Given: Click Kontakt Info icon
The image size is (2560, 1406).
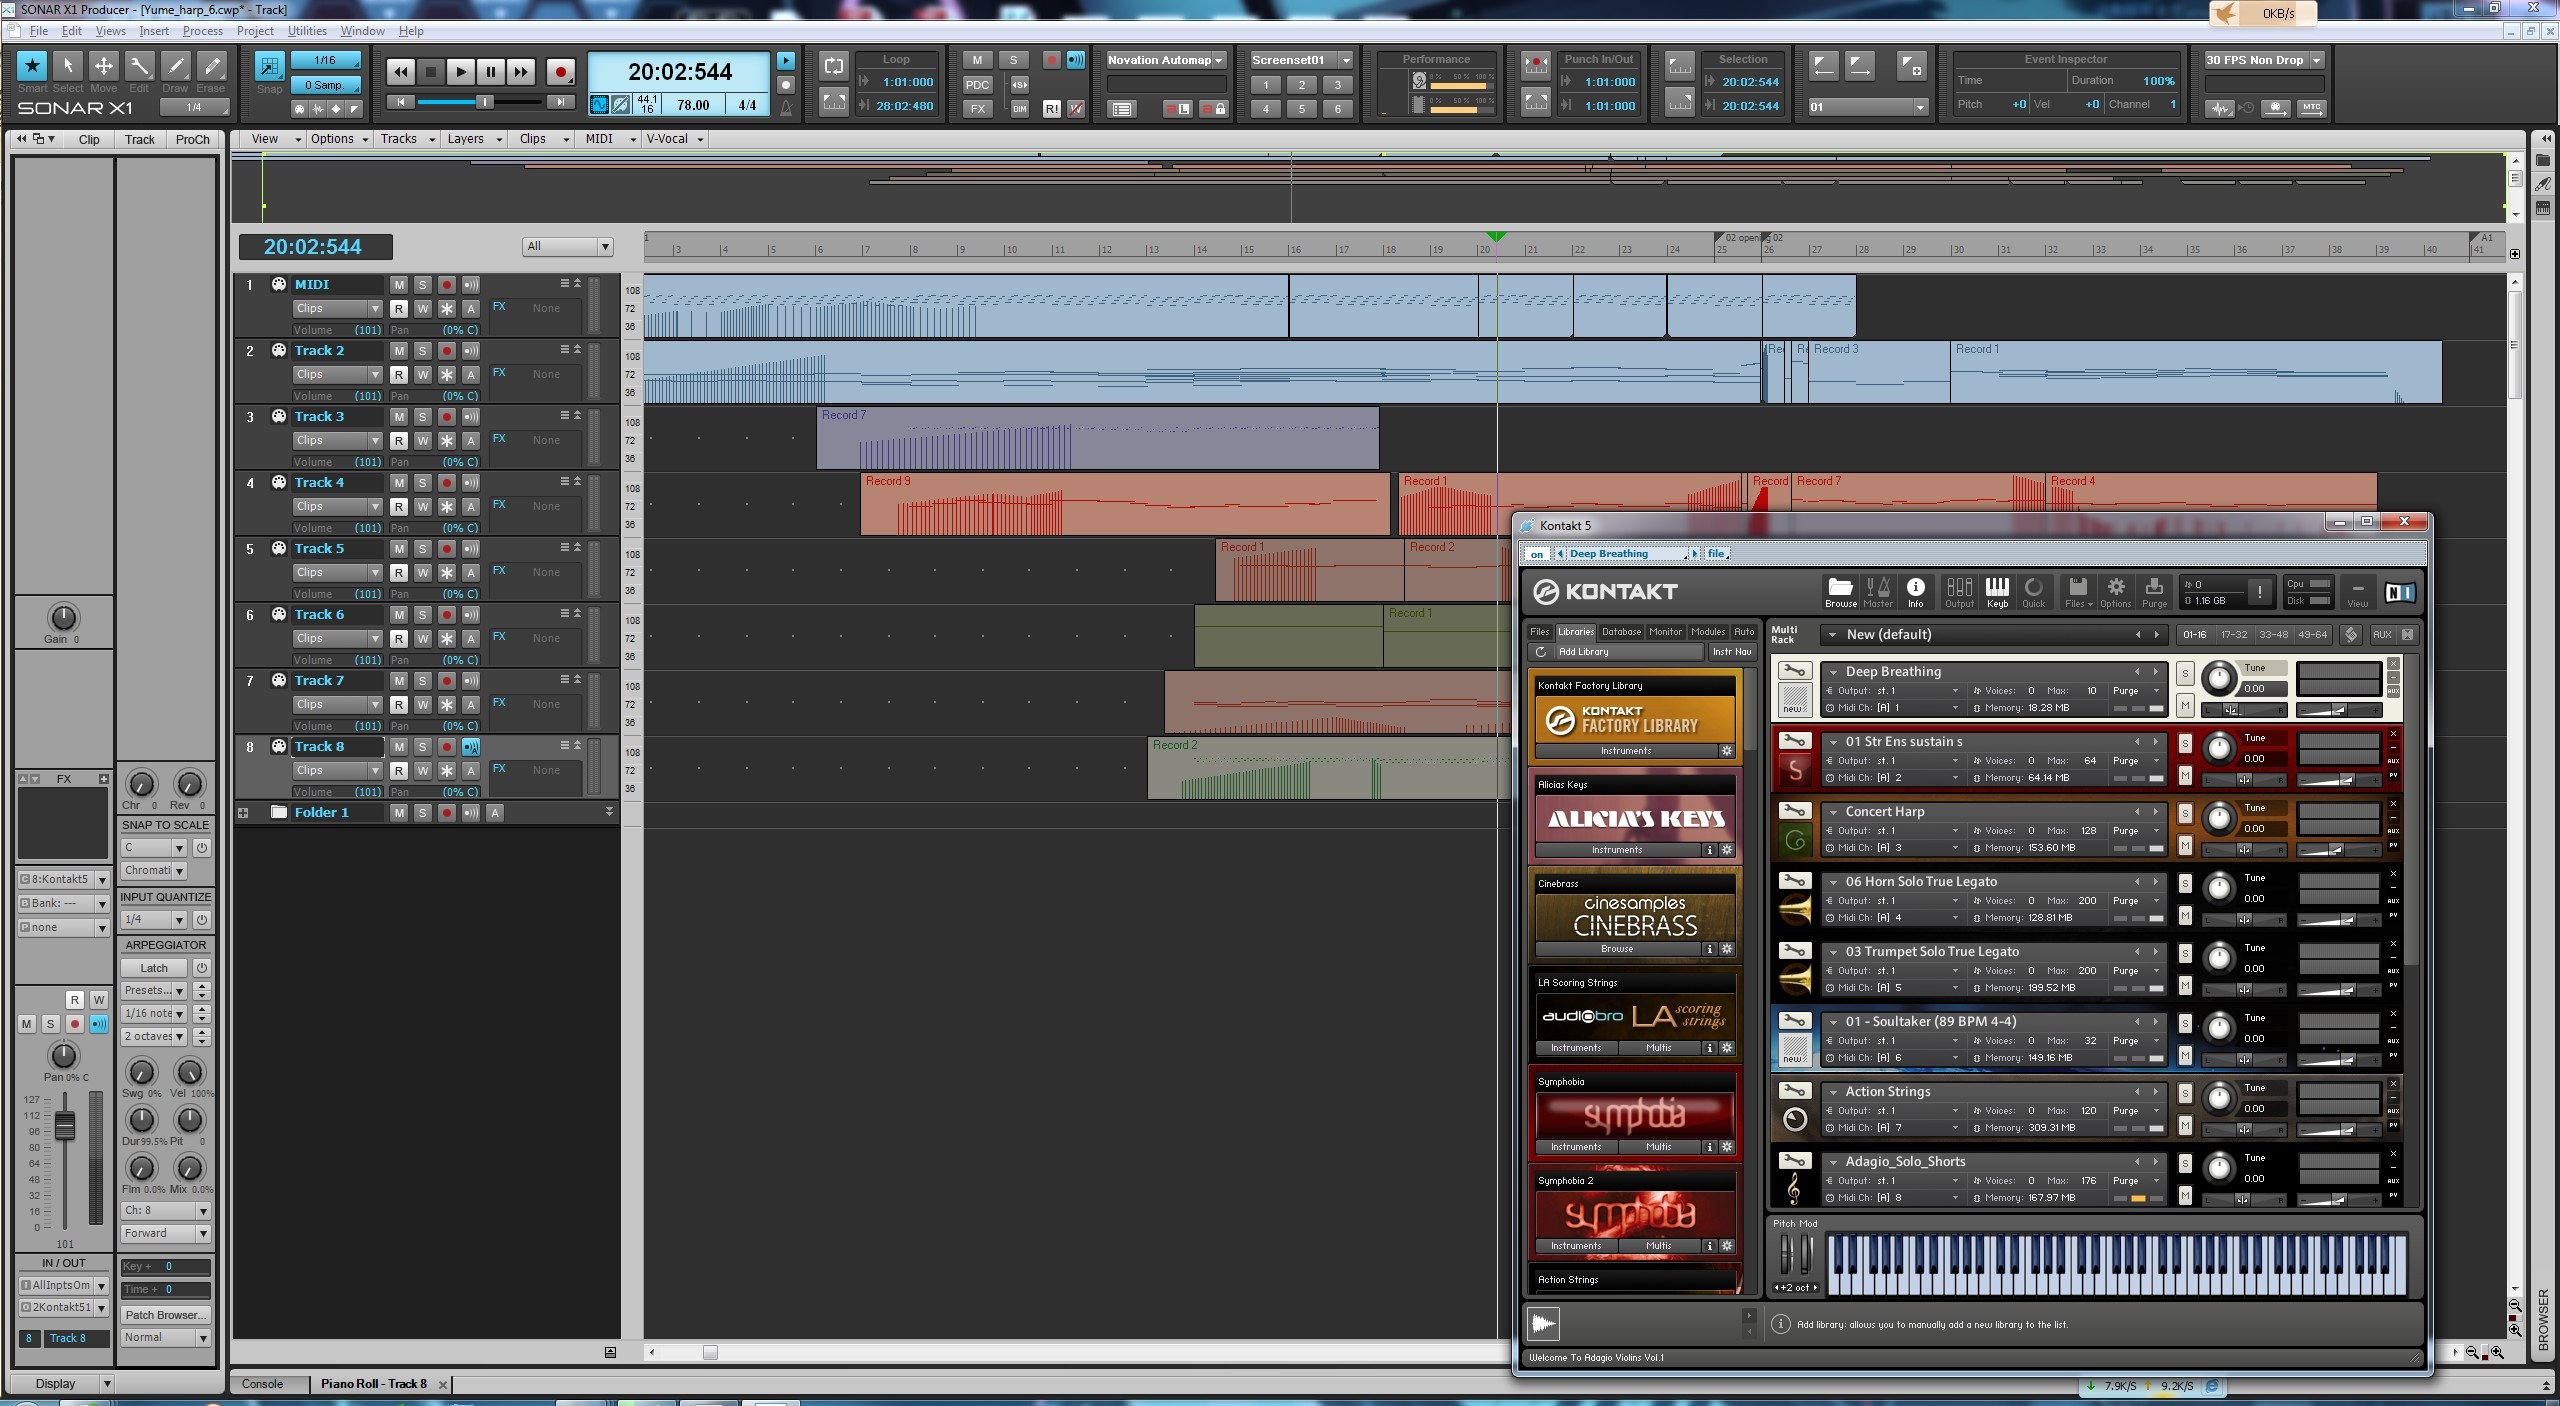Looking at the screenshot, I should point(1915,592).
